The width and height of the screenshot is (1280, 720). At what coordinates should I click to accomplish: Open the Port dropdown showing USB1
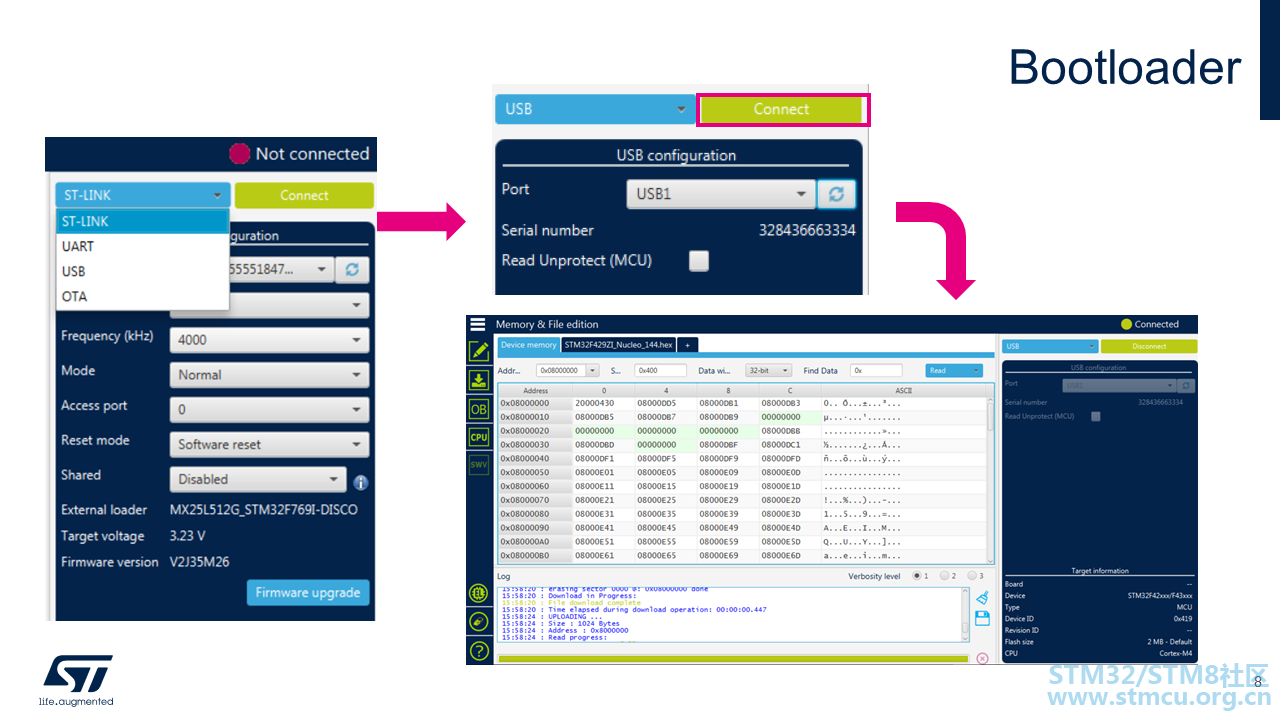click(721, 194)
